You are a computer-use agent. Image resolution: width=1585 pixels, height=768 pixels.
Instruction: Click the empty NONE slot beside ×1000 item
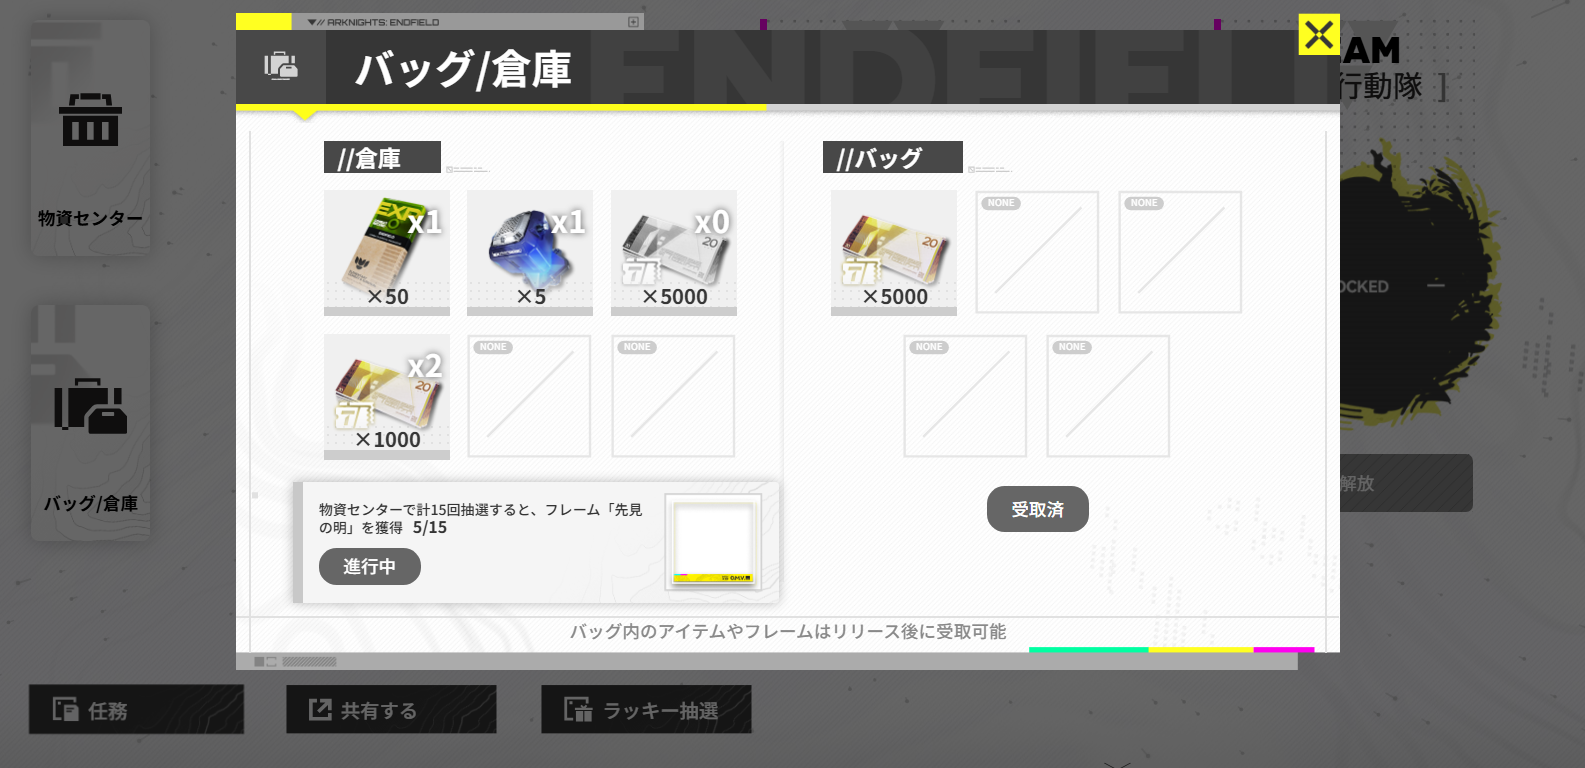(529, 396)
